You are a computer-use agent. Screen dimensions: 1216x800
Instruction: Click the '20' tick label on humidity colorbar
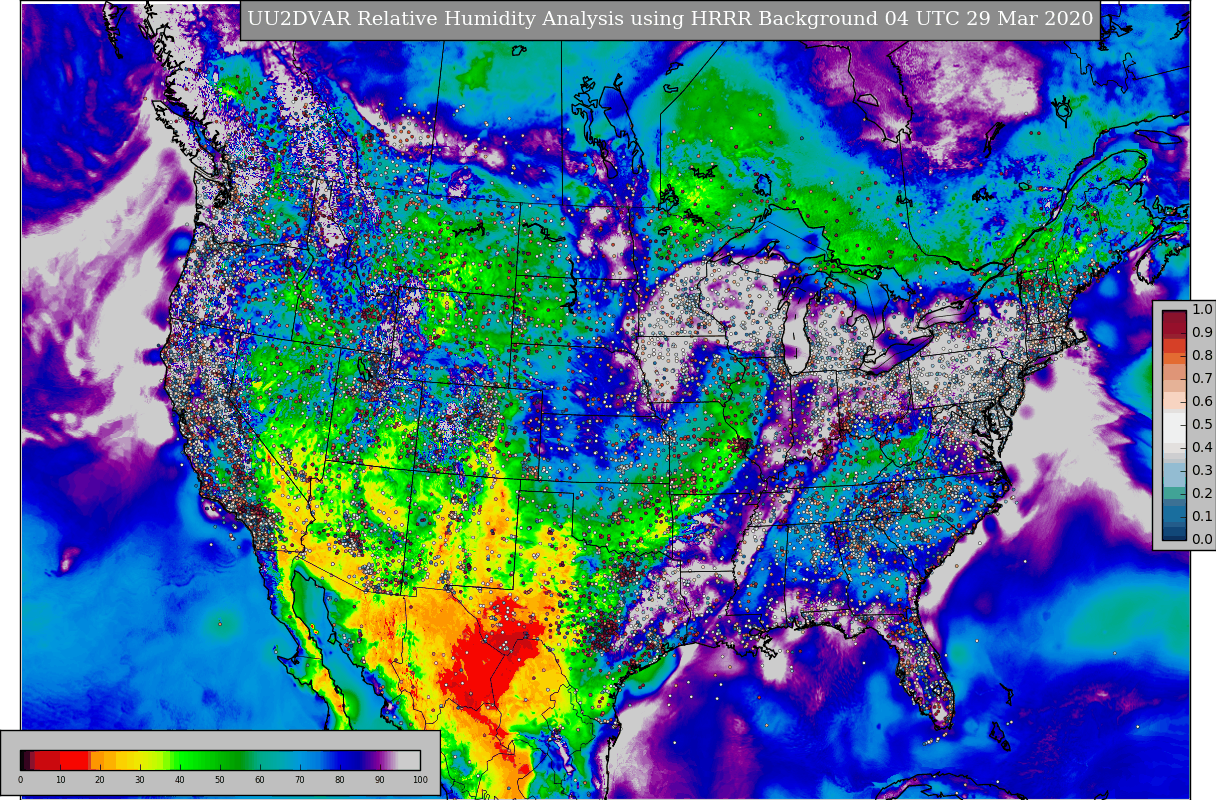point(100,780)
